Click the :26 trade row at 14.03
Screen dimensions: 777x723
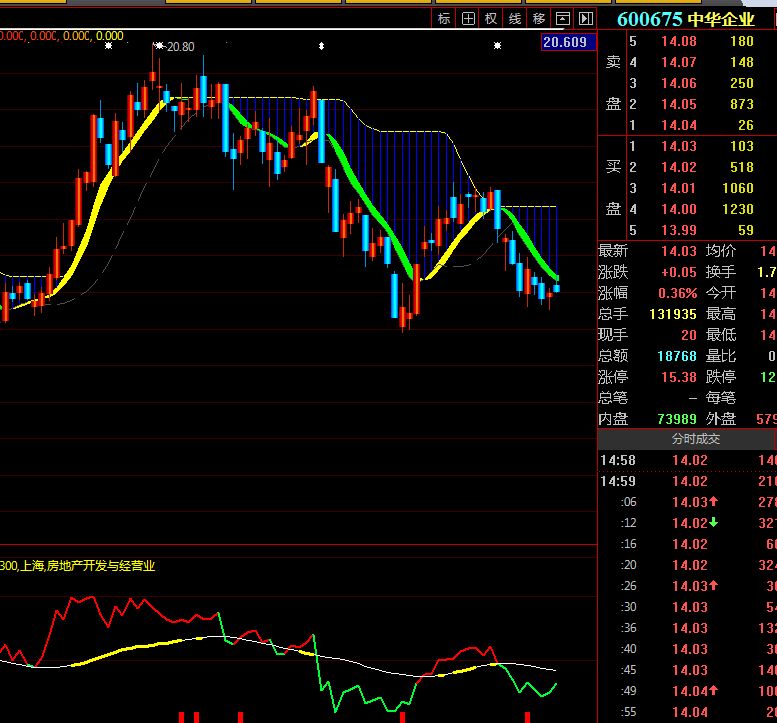click(x=687, y=586)
